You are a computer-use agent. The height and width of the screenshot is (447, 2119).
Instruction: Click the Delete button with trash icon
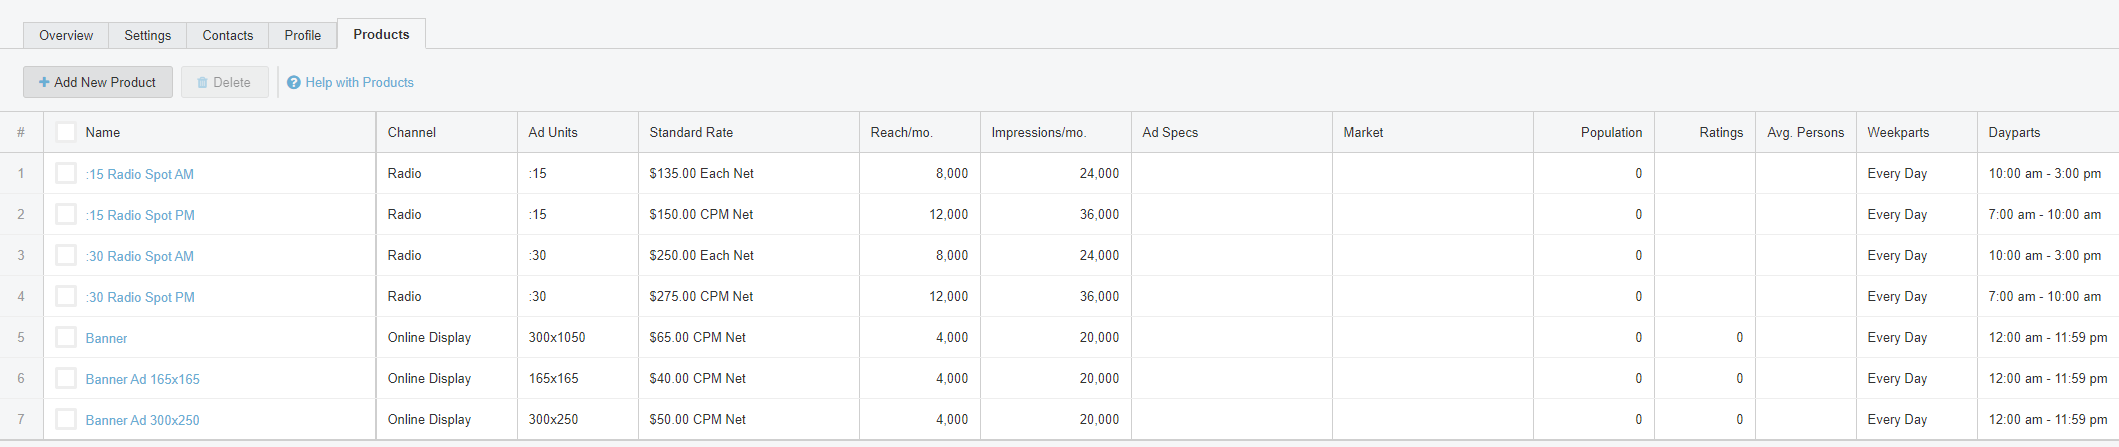(224, 82)
